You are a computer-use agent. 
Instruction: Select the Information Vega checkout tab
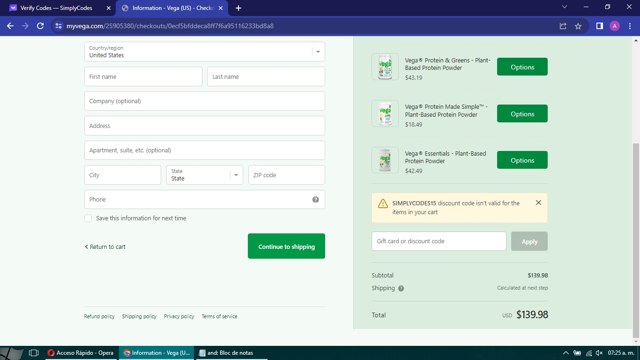point(172,8)
